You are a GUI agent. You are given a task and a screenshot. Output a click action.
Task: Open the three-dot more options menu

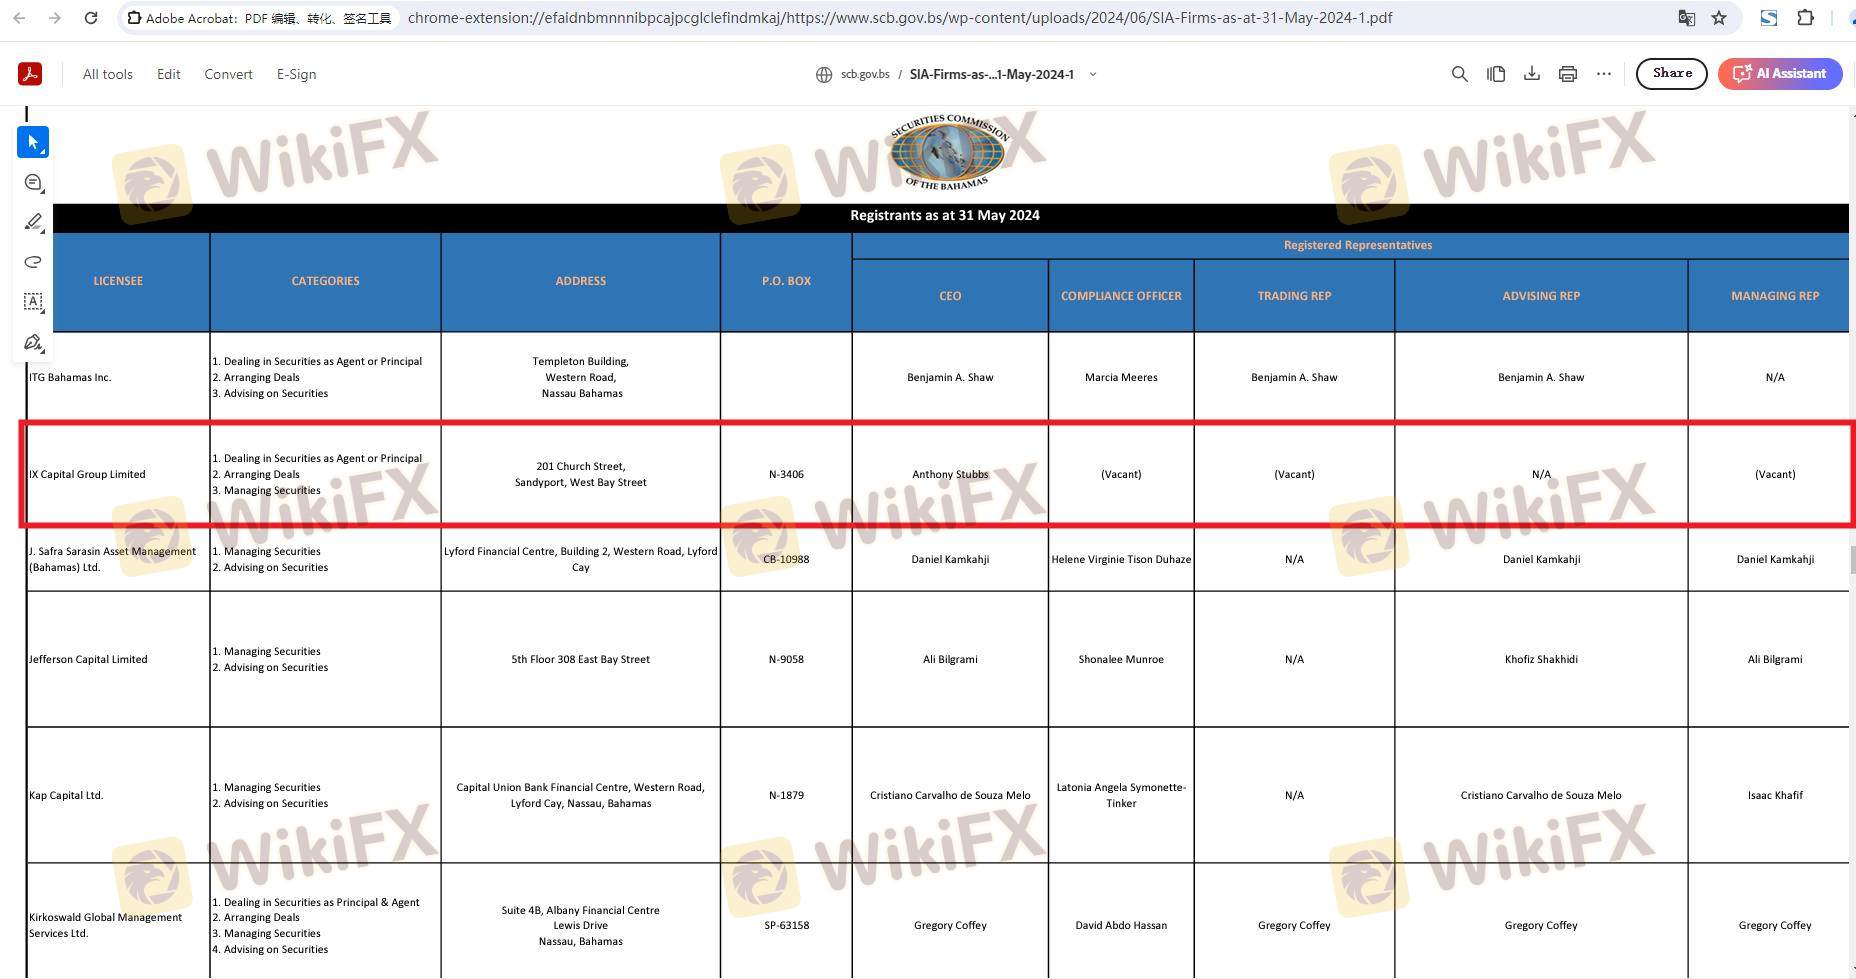point(1604,74)
